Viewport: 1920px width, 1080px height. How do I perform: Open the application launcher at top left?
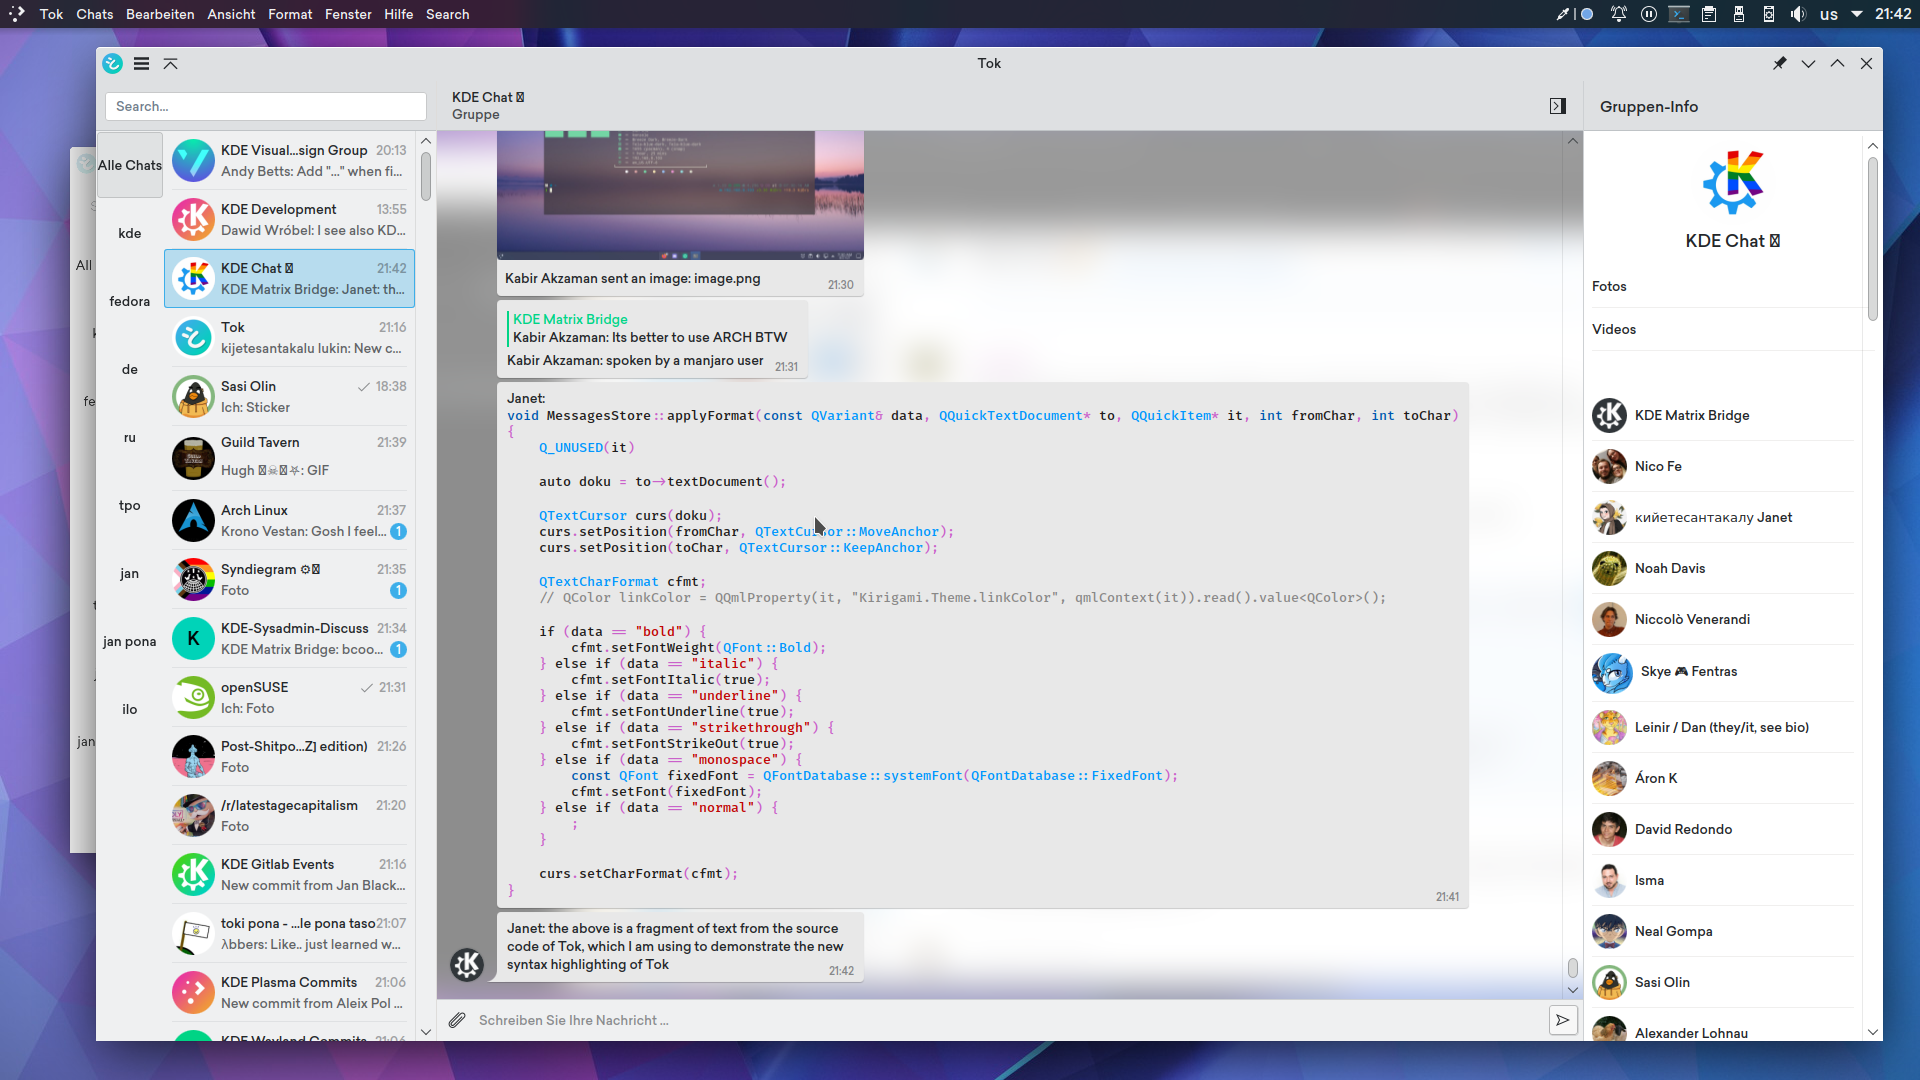tap(17, 14)
